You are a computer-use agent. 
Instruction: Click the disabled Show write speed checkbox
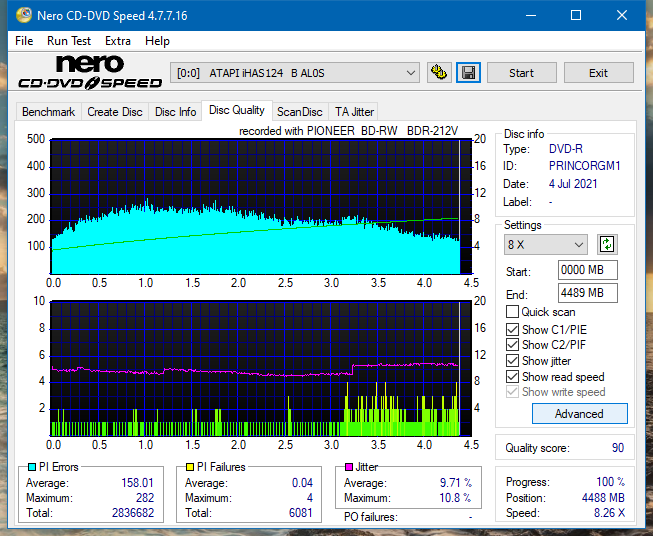pos(512,392)
